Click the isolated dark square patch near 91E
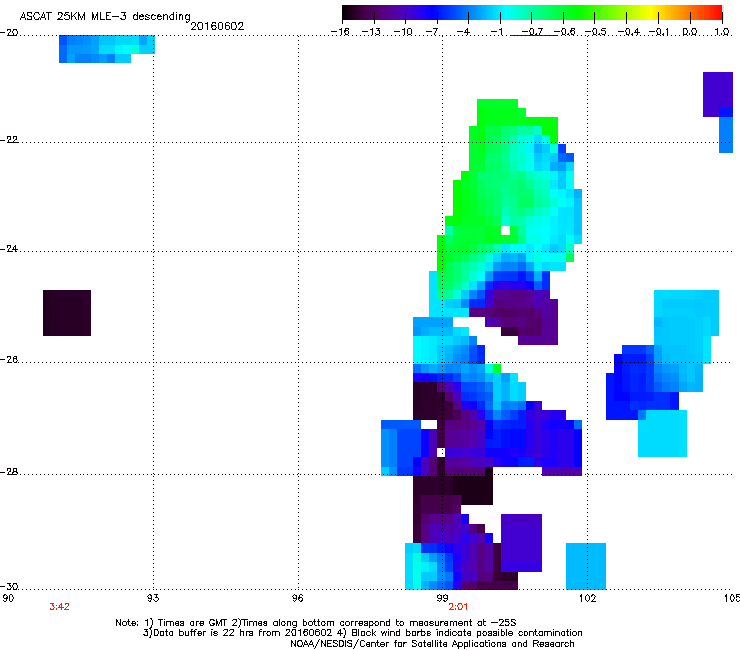740x650 pixels. [x=67, y=313]
